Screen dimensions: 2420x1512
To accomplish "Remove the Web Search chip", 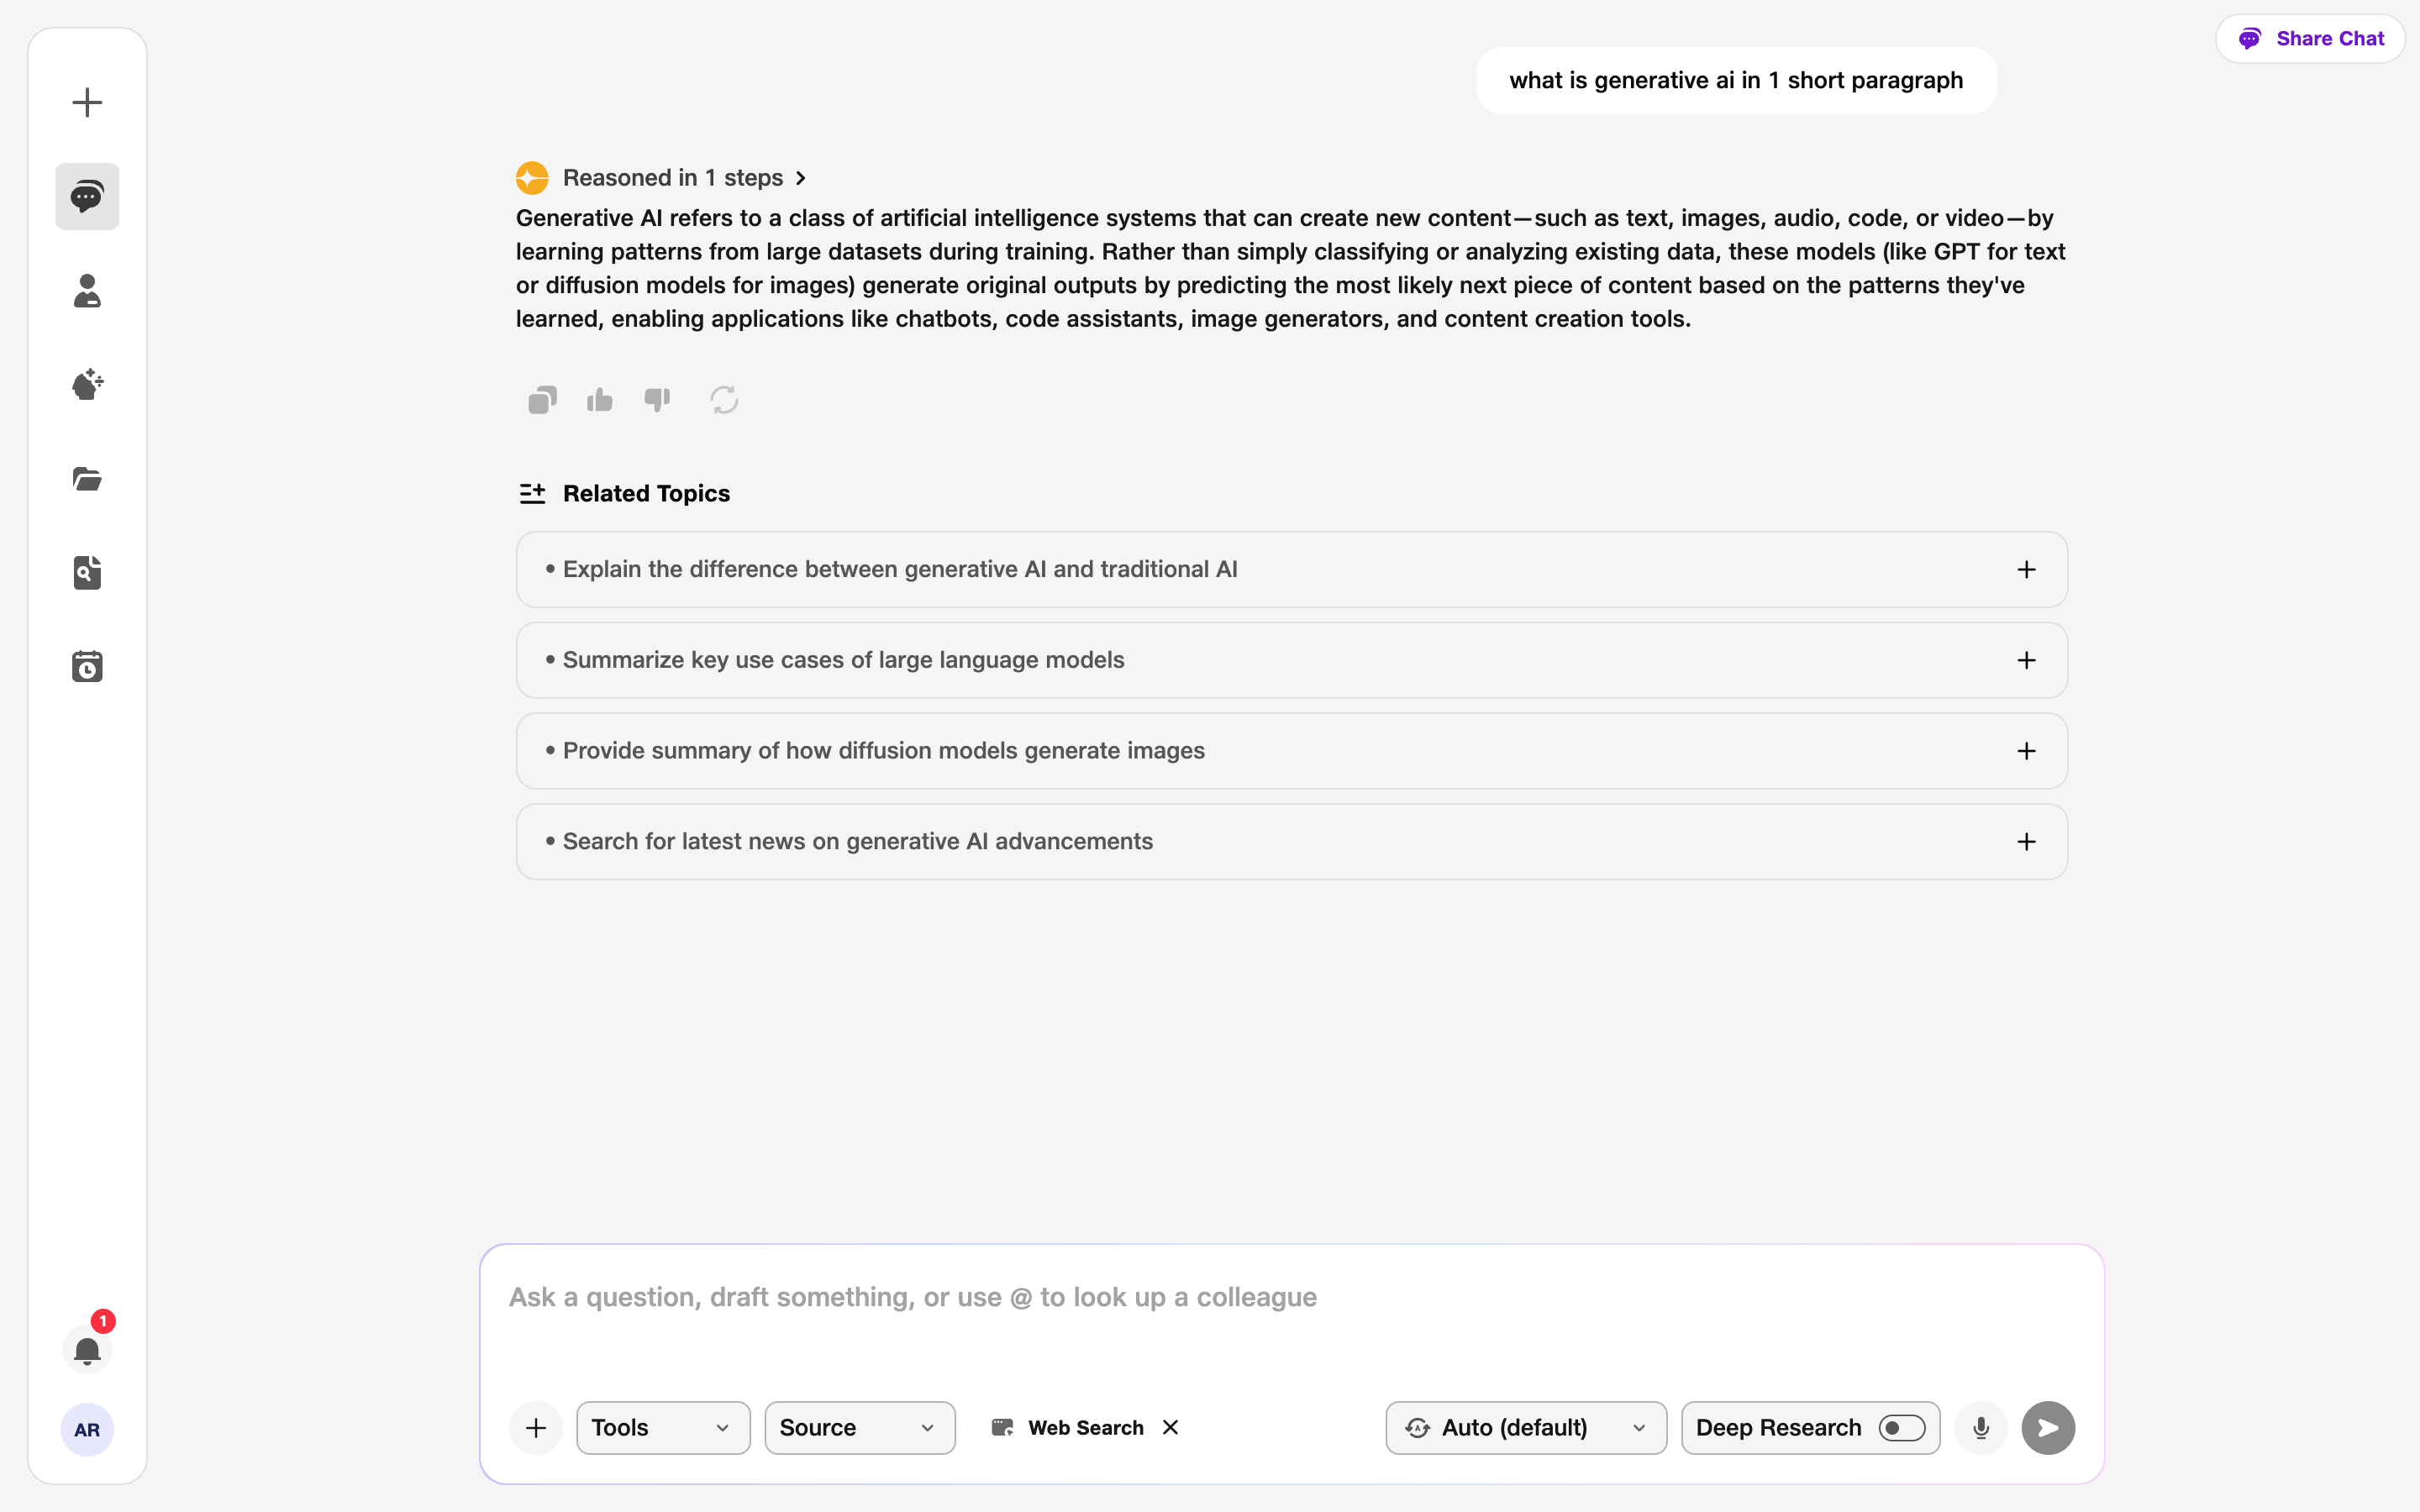I will (1170, 1427).
